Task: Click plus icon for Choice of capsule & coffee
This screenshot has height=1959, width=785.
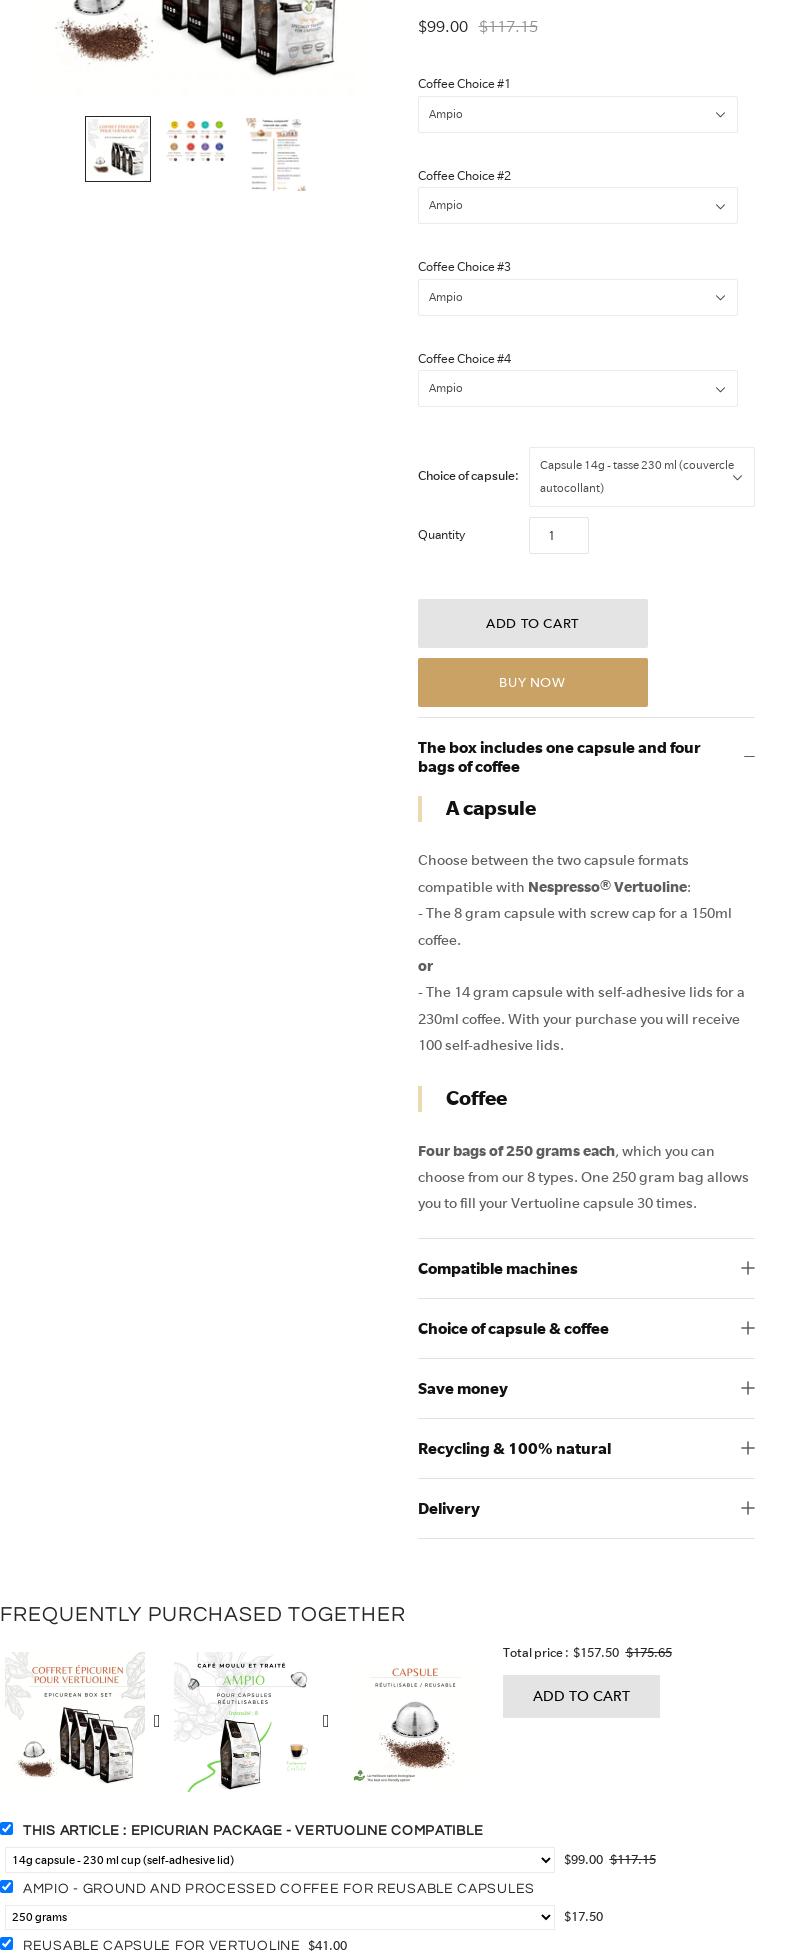Action: pos(747,1328)
